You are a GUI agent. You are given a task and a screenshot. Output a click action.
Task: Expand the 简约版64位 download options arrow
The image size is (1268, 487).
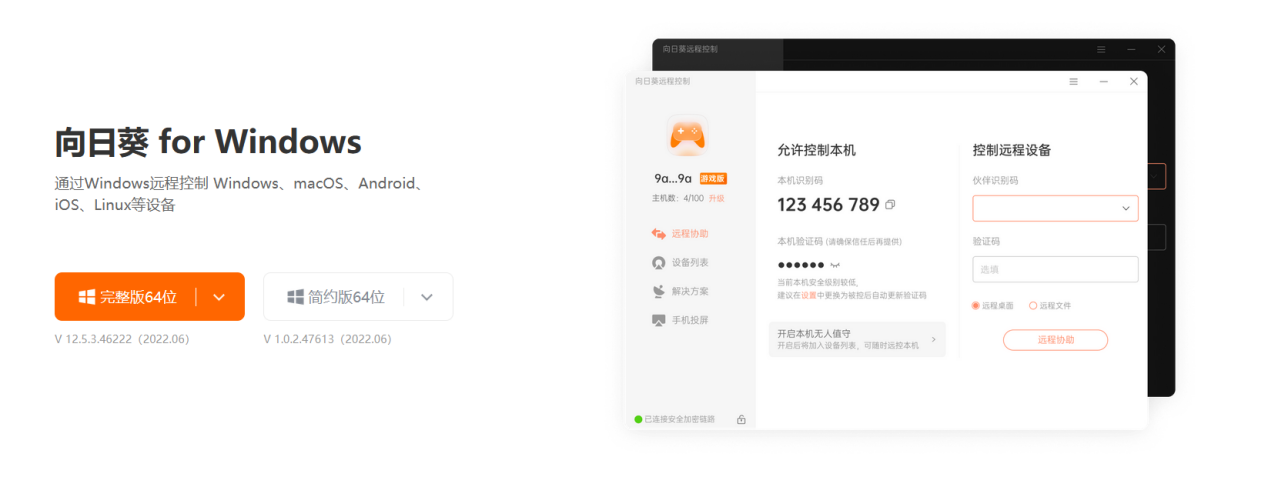427,297
